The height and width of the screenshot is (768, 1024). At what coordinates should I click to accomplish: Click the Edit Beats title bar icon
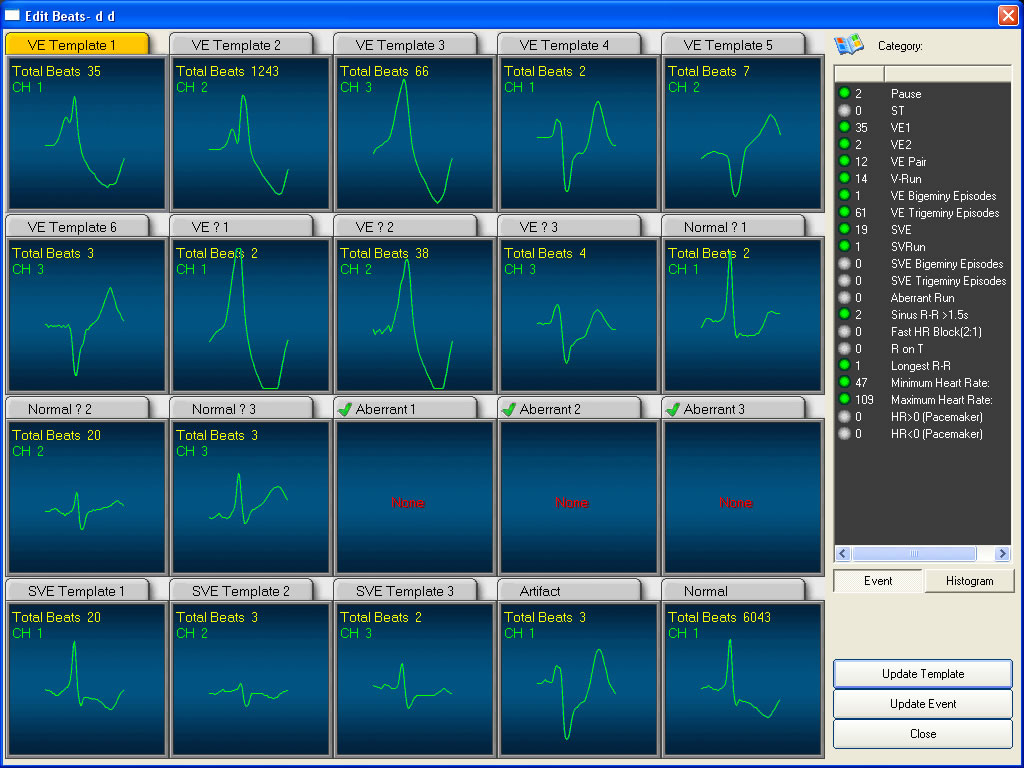12,15
